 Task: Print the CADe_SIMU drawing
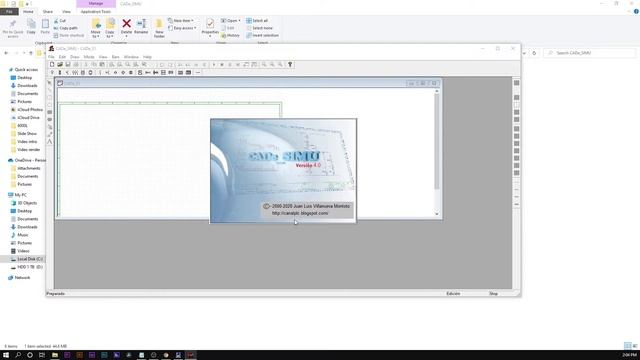tap(76, 64)
